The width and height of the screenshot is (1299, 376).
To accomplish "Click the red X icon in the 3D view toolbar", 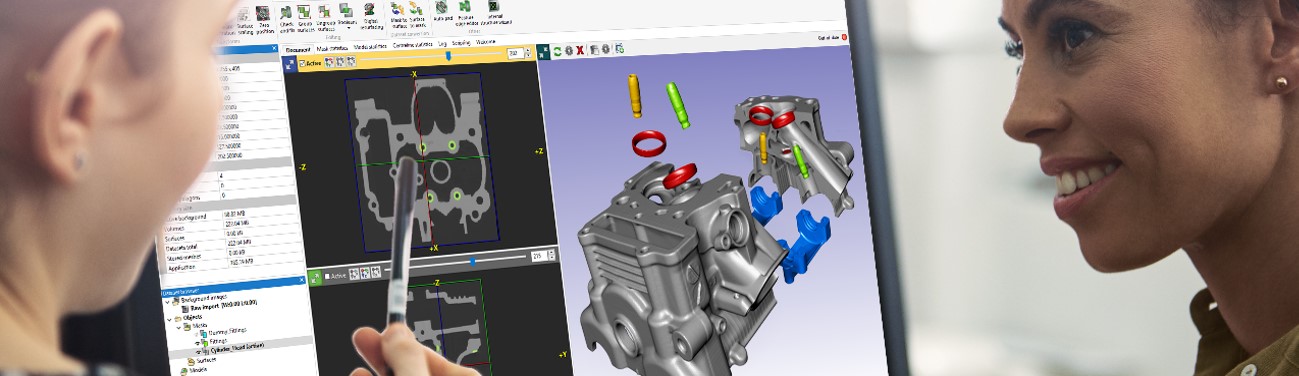I will (581, 50).
